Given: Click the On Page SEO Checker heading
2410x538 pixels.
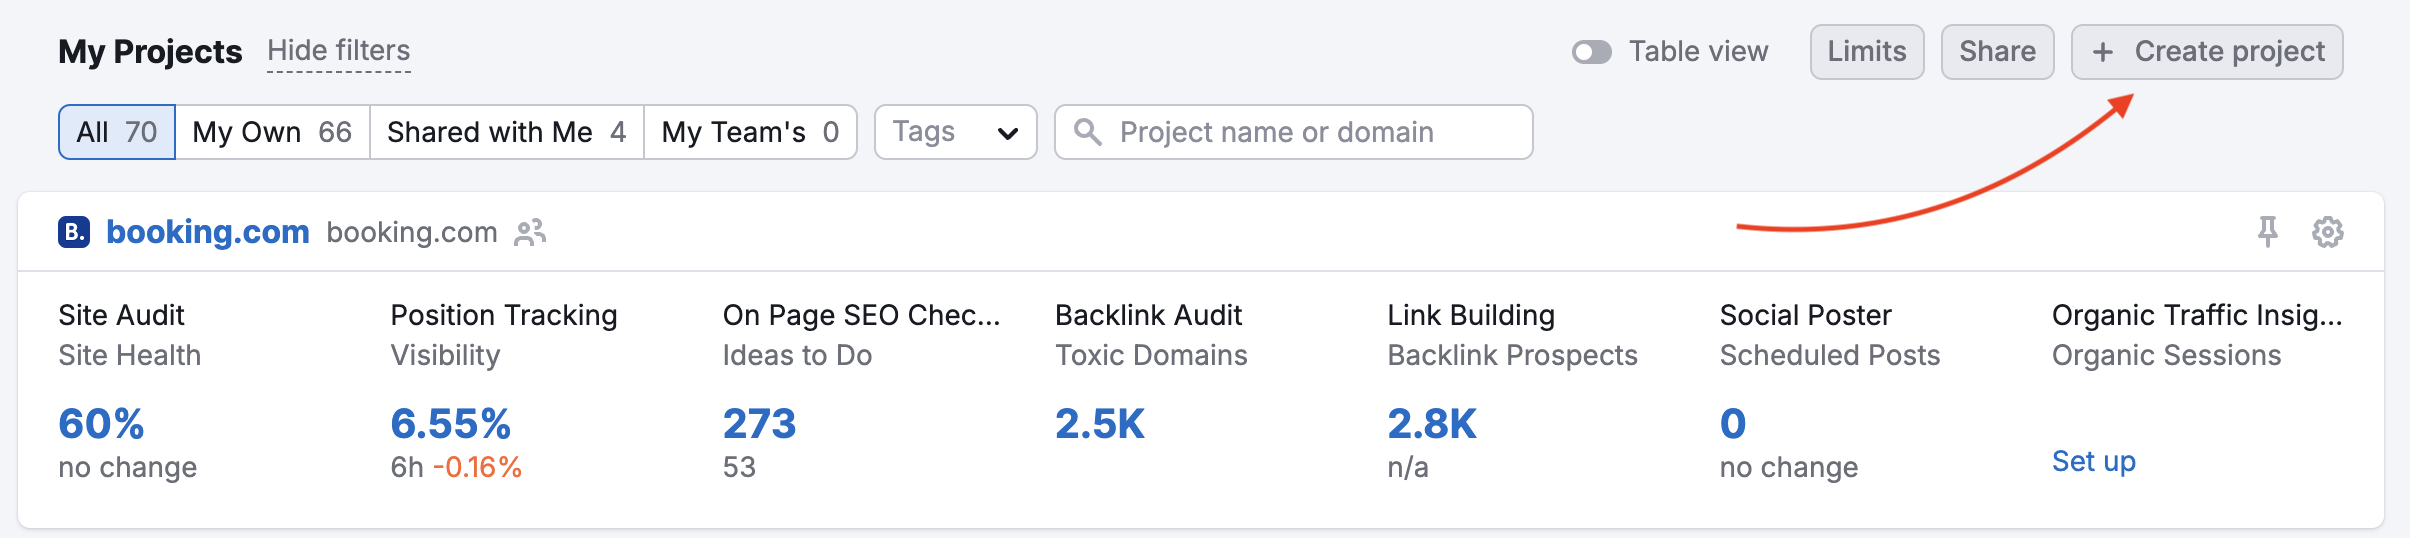Looking at the screenshot, I should [862, 315].
